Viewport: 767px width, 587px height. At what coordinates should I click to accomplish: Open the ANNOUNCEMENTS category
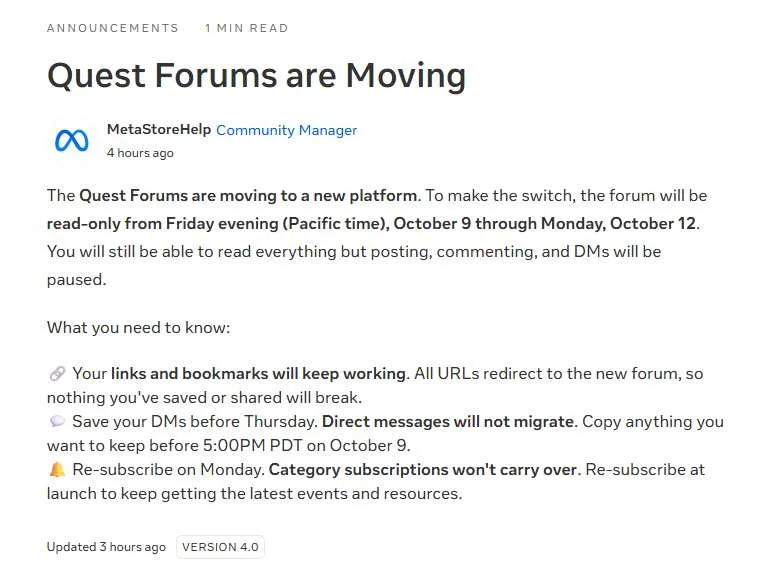(113, 28)
